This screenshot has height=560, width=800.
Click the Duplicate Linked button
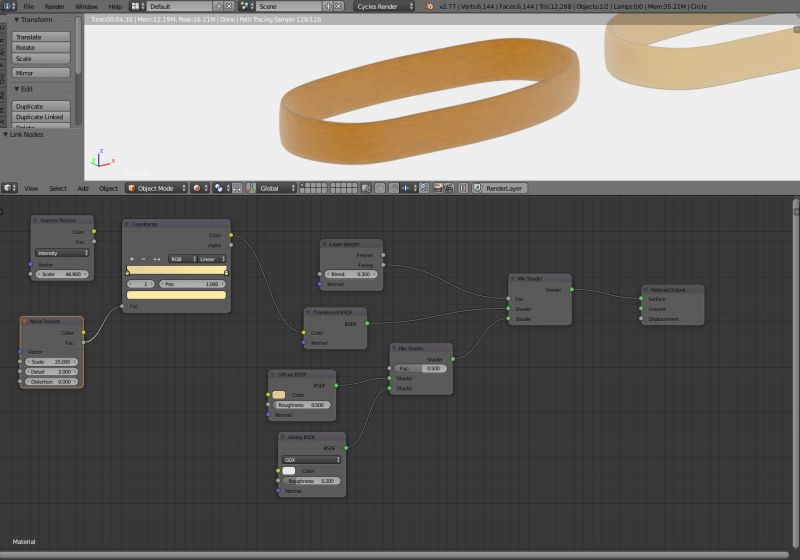[41, 117]
